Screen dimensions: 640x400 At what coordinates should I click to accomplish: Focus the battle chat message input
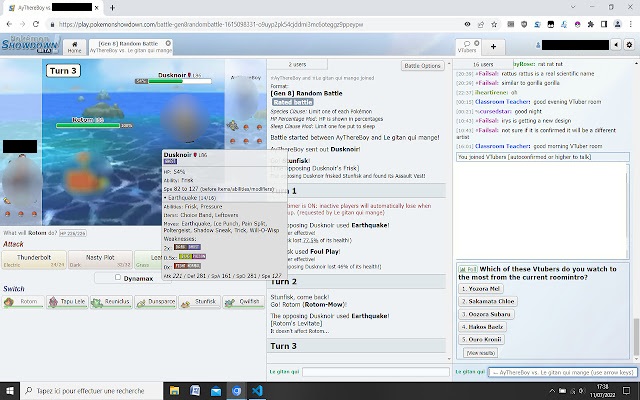[x=376, y=372]
